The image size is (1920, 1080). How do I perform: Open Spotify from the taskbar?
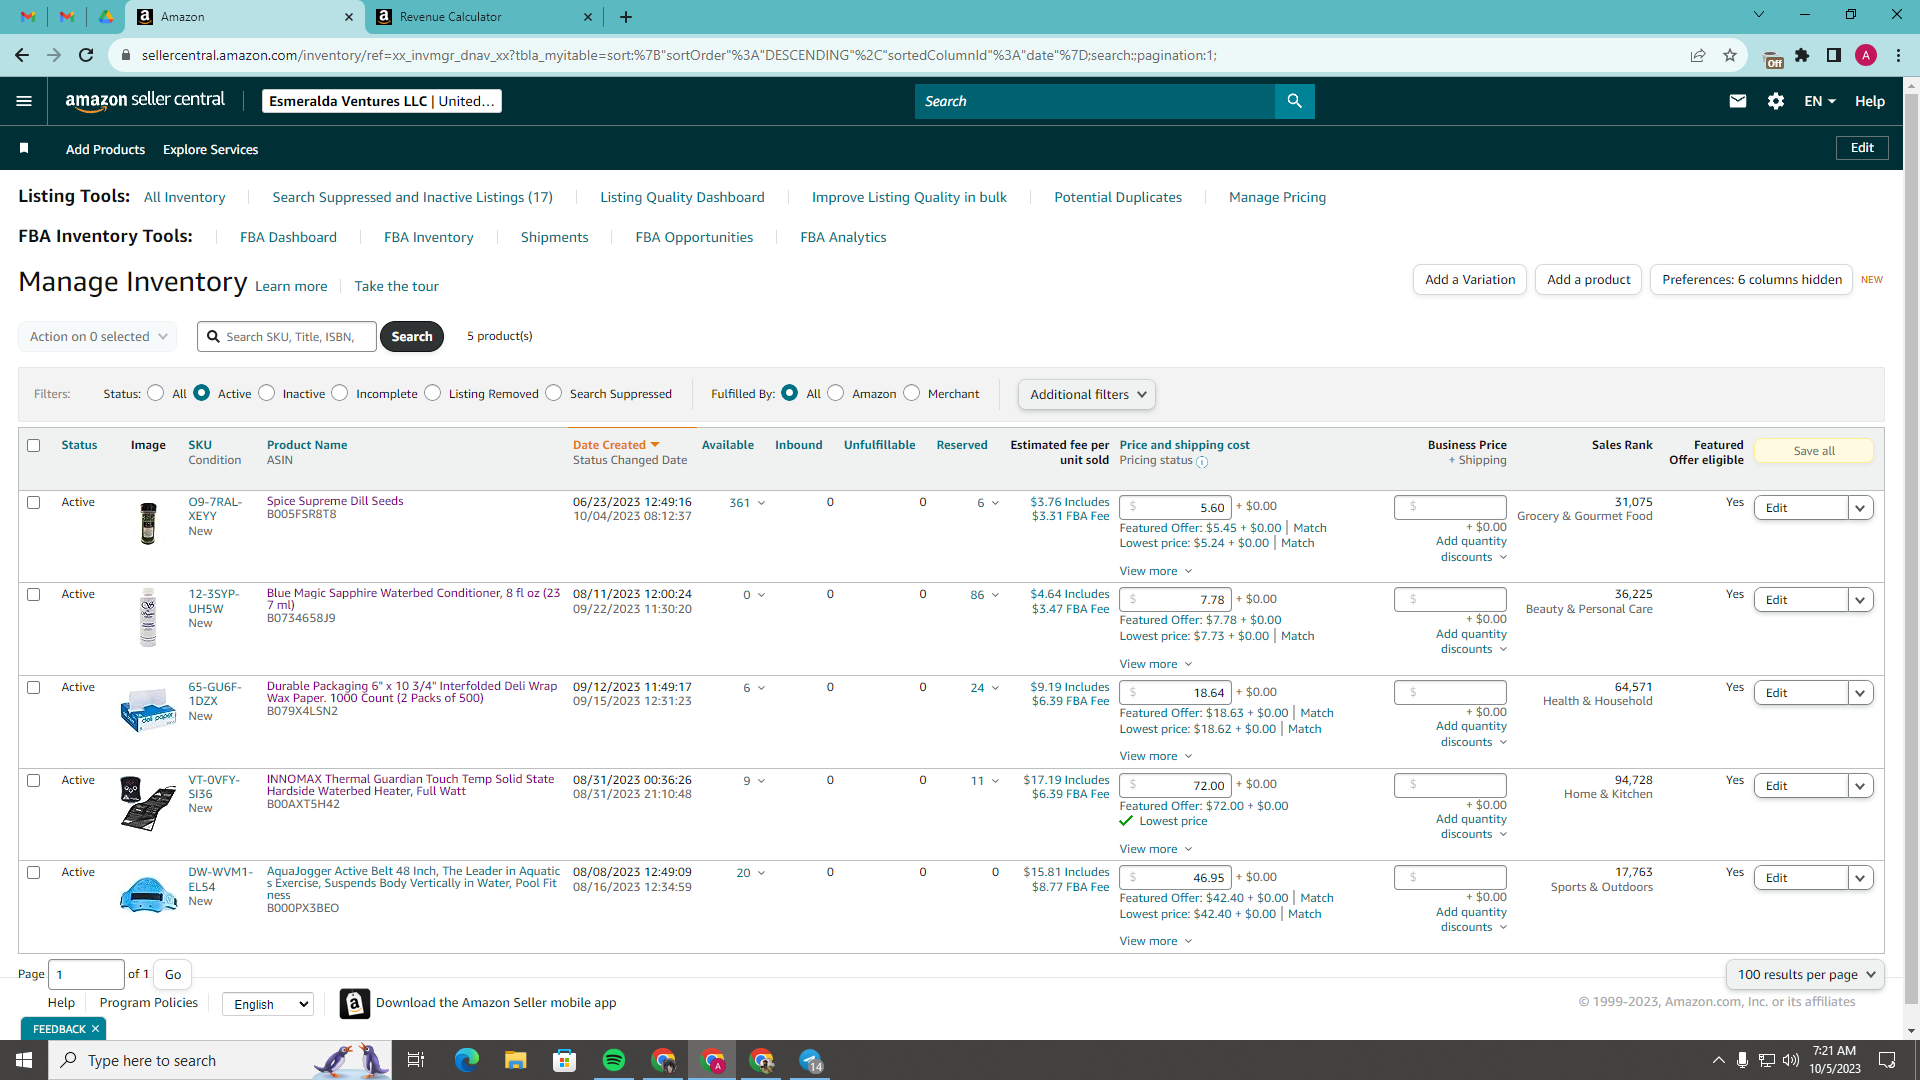[614, 1060]
